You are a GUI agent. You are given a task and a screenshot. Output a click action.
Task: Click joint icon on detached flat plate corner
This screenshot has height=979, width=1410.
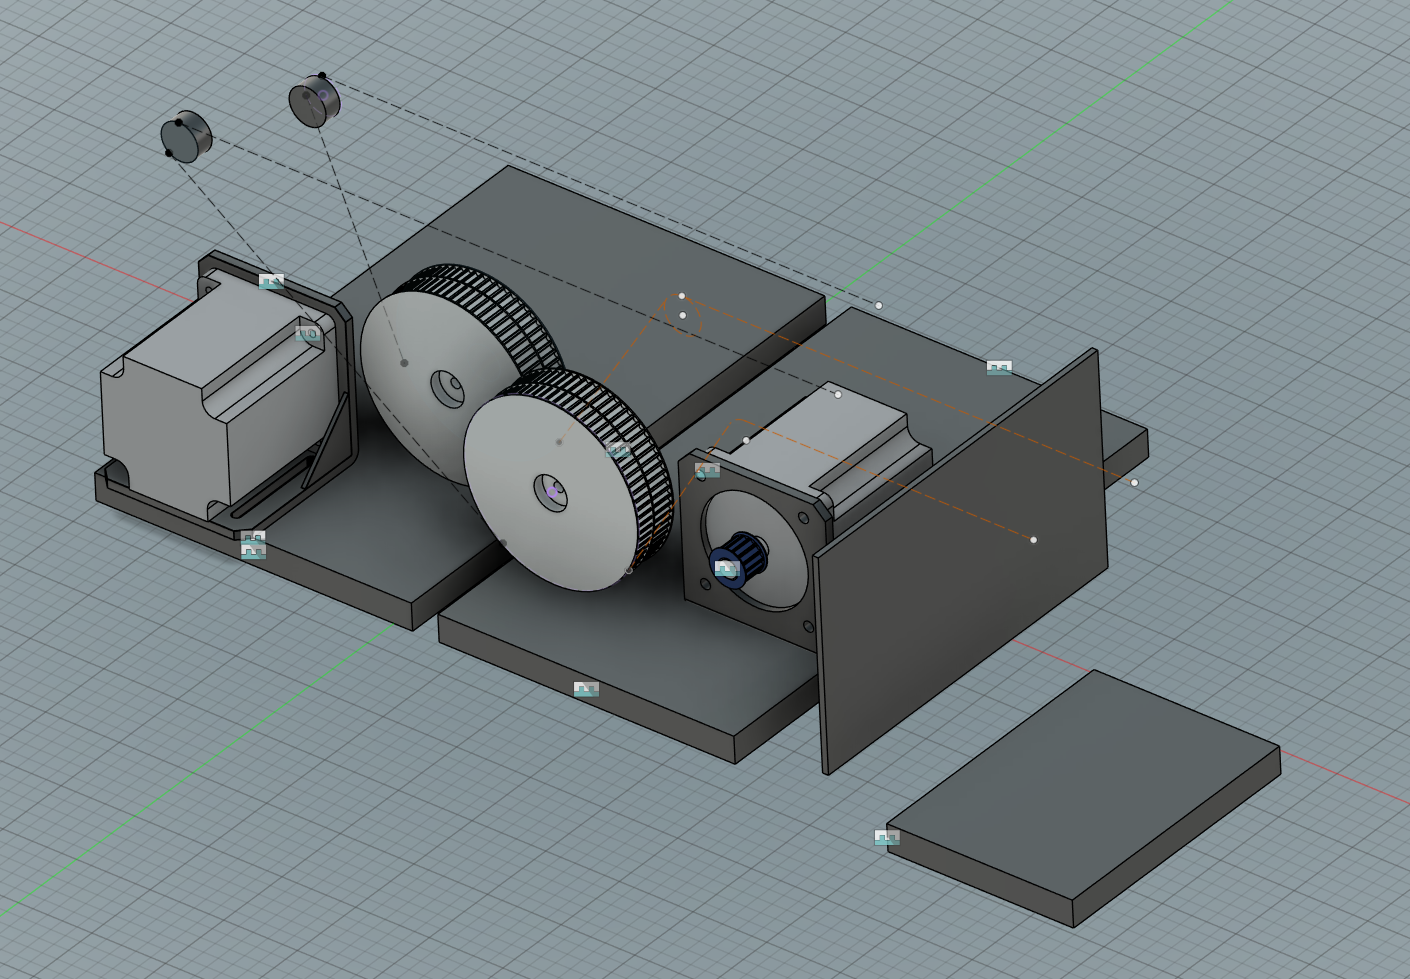(886, 837)
